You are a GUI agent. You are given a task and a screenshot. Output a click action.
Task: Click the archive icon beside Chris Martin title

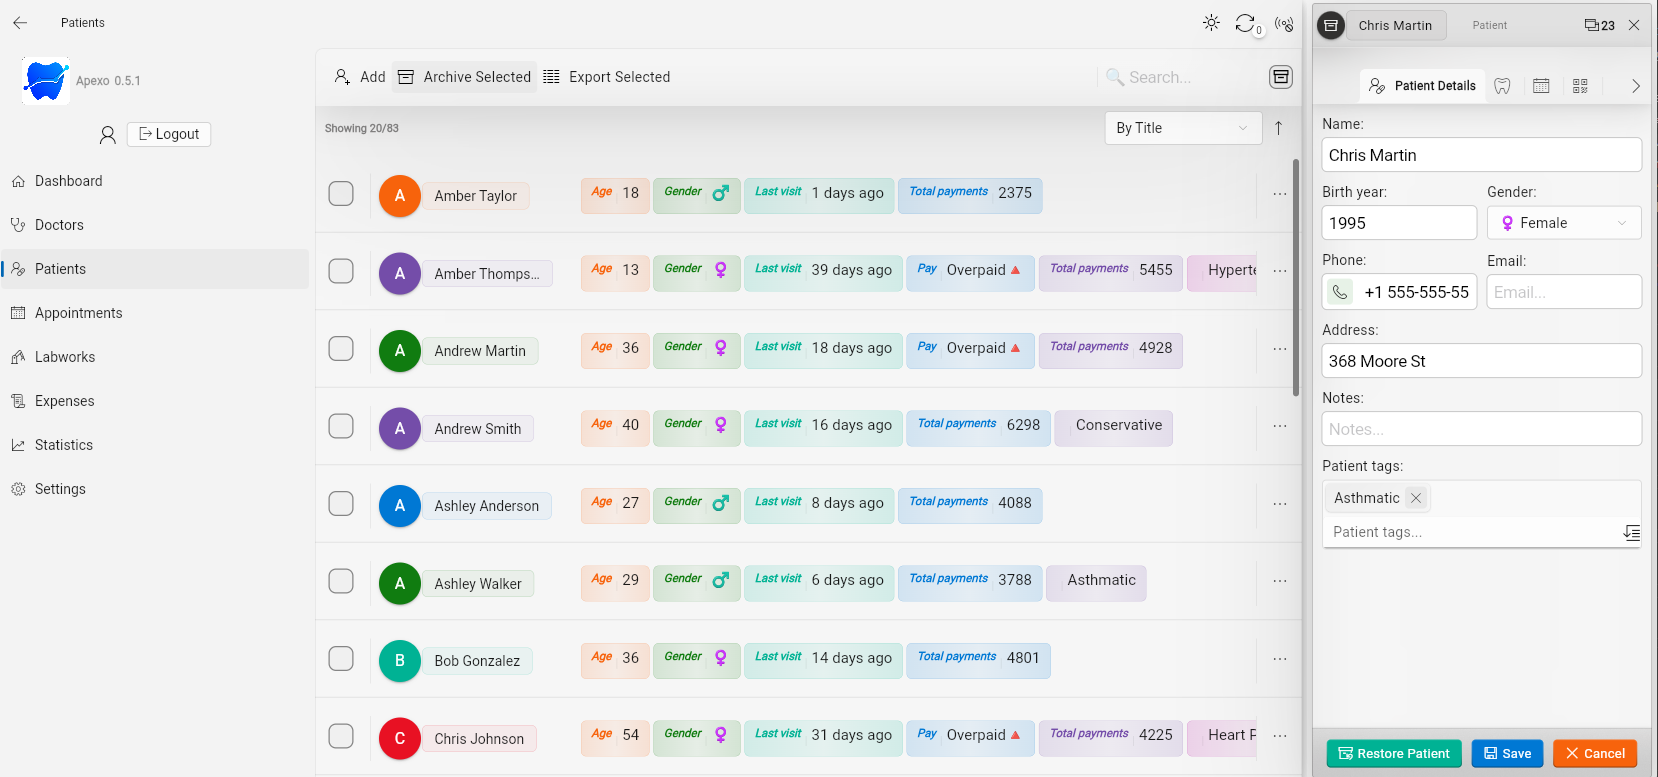[1331, 25]
